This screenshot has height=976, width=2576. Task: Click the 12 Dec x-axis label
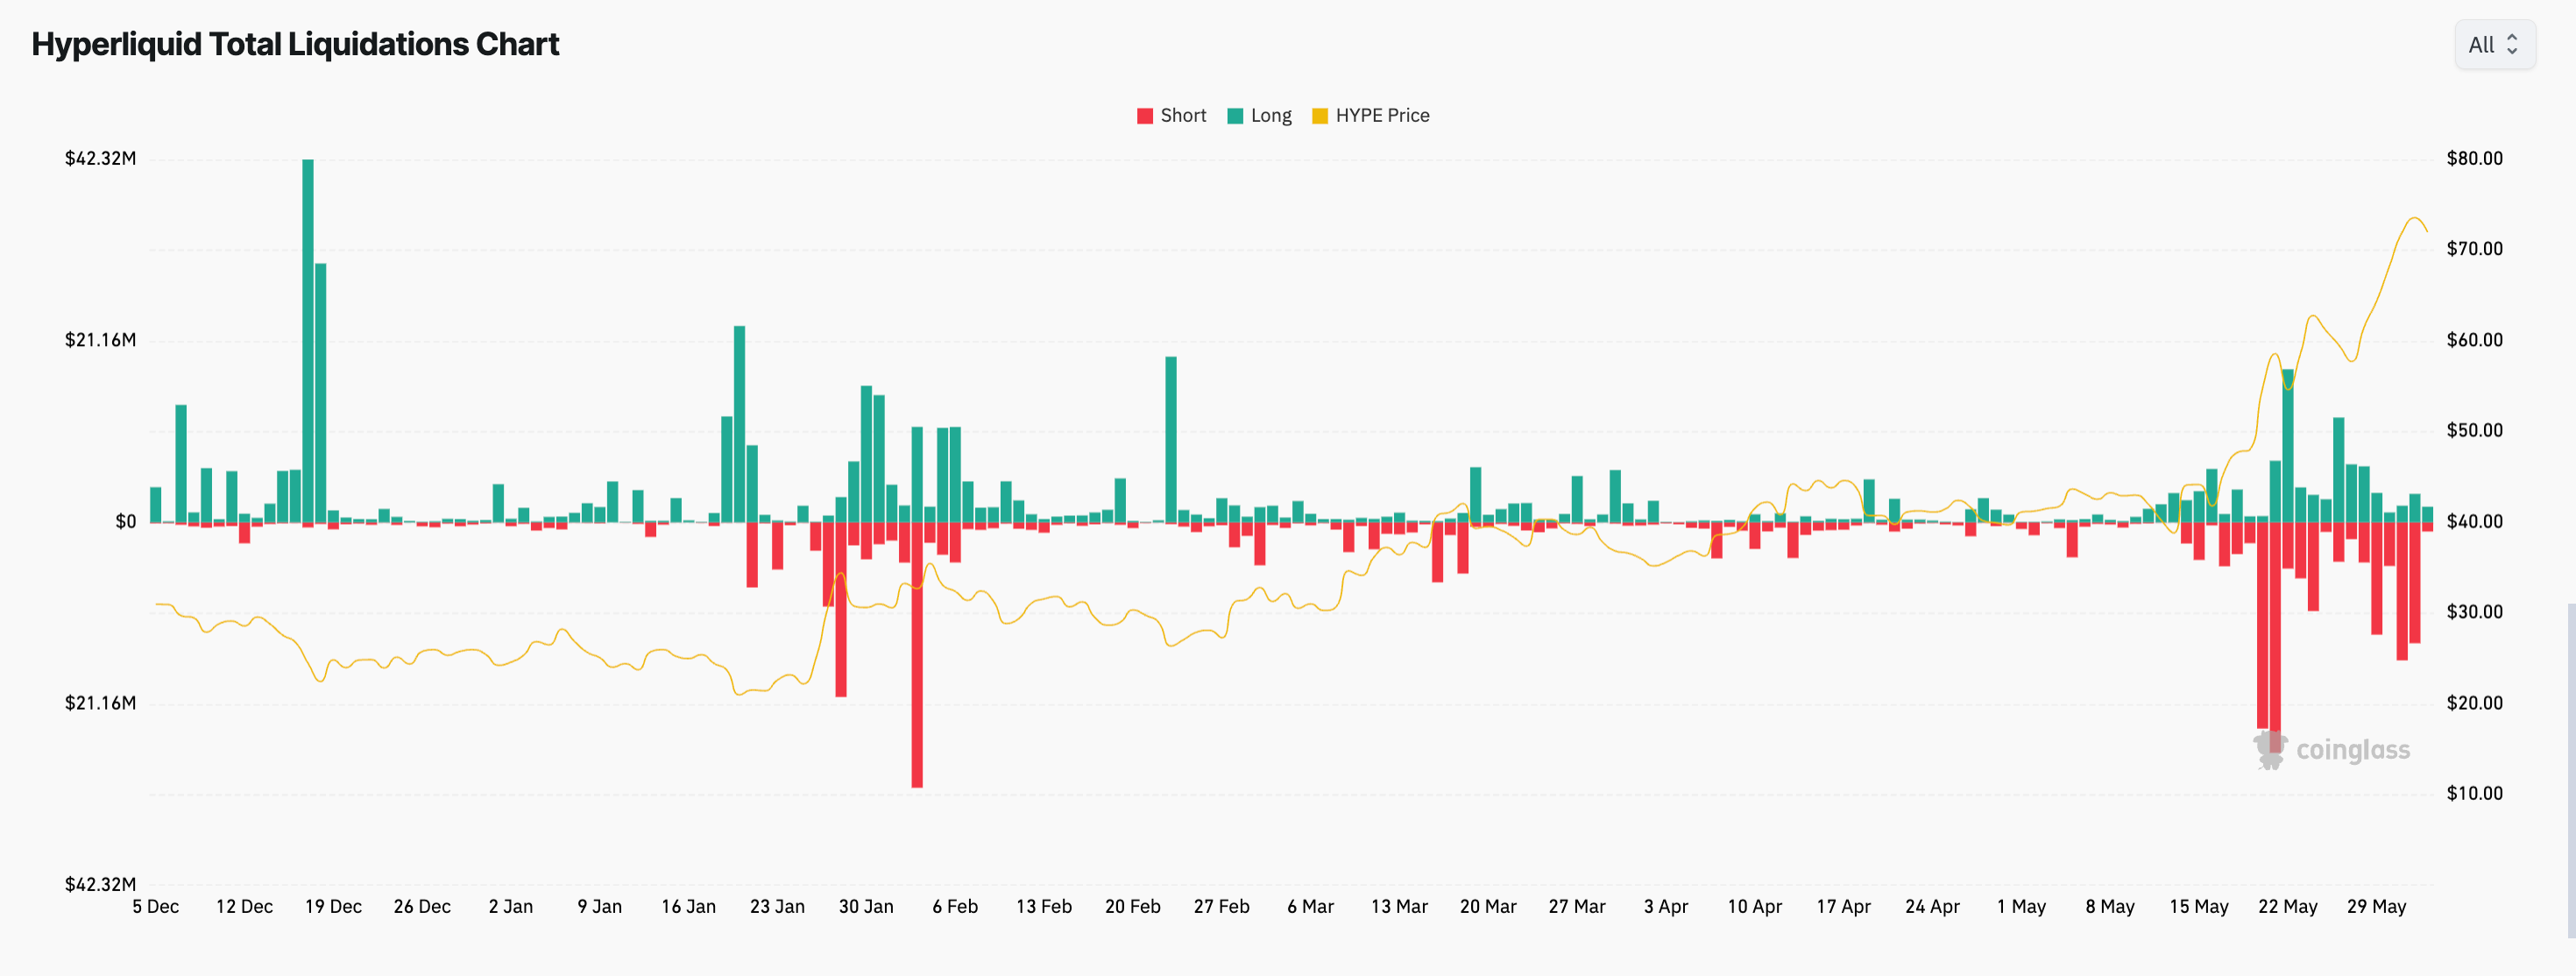coord(244,907)
